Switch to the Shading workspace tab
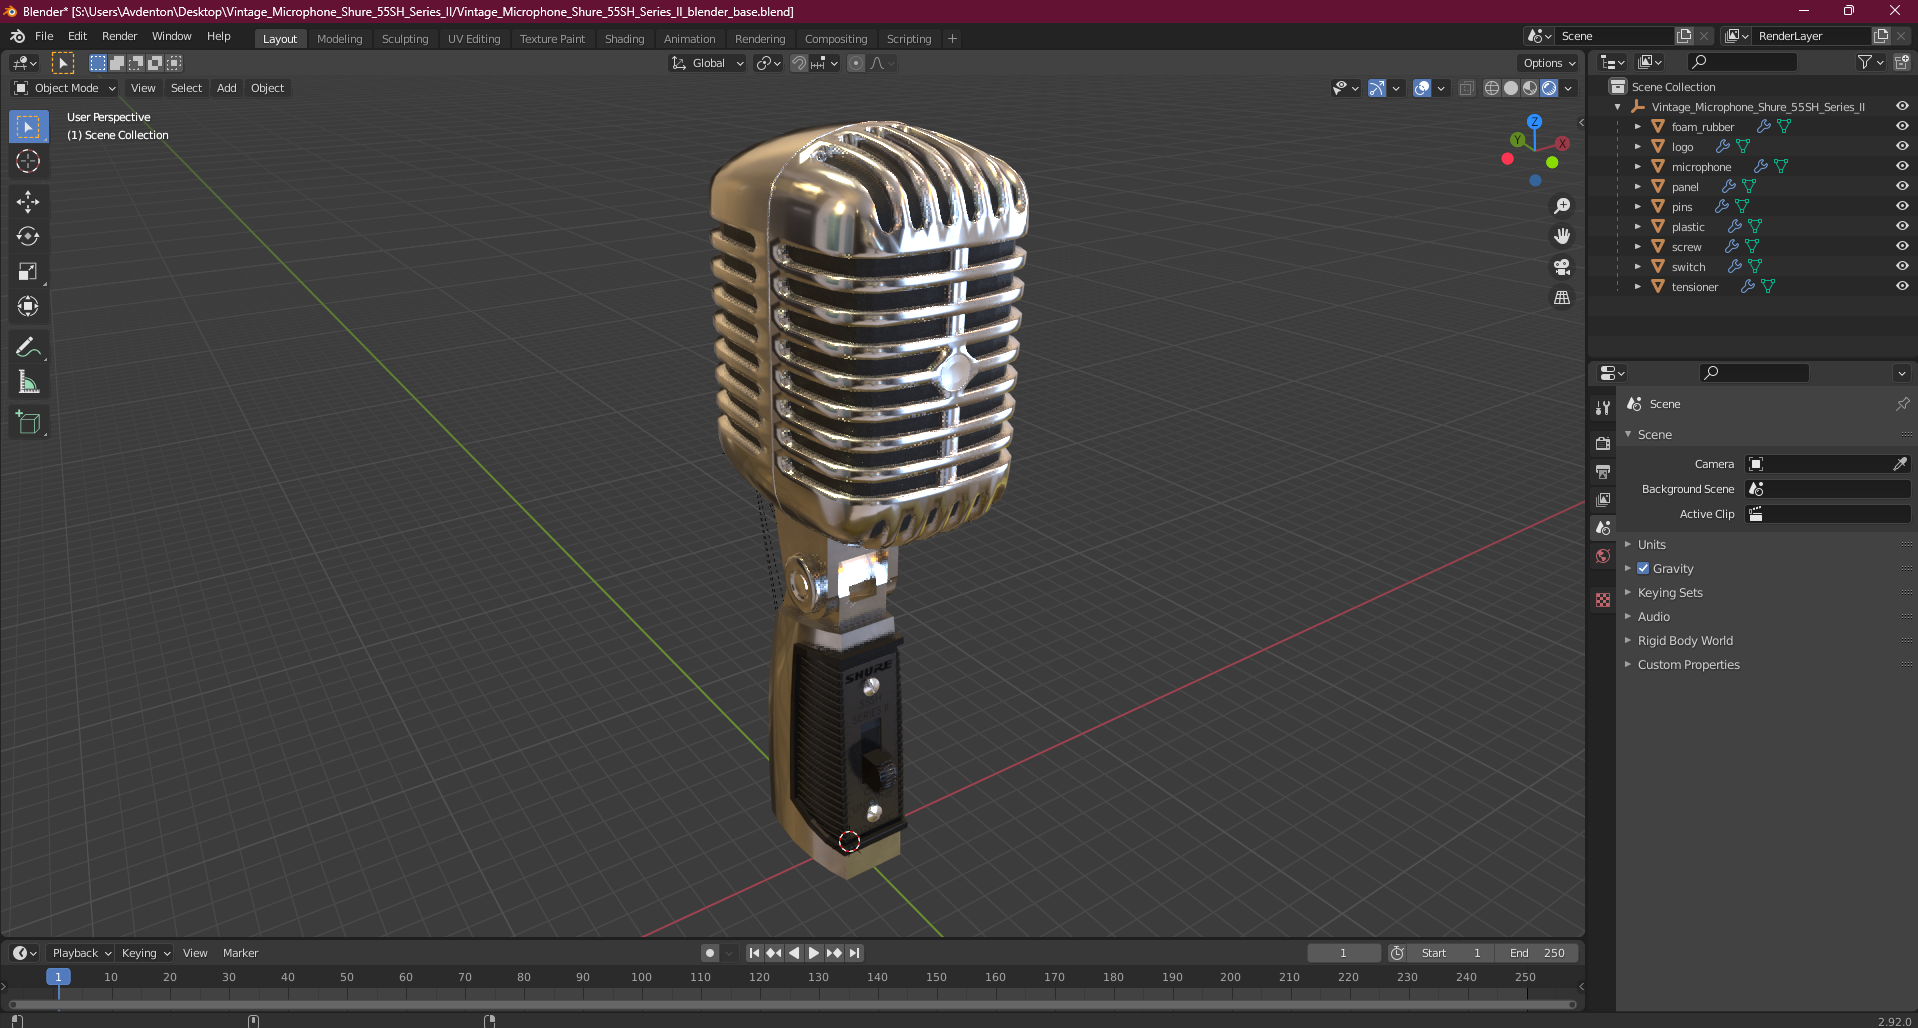 624,39
